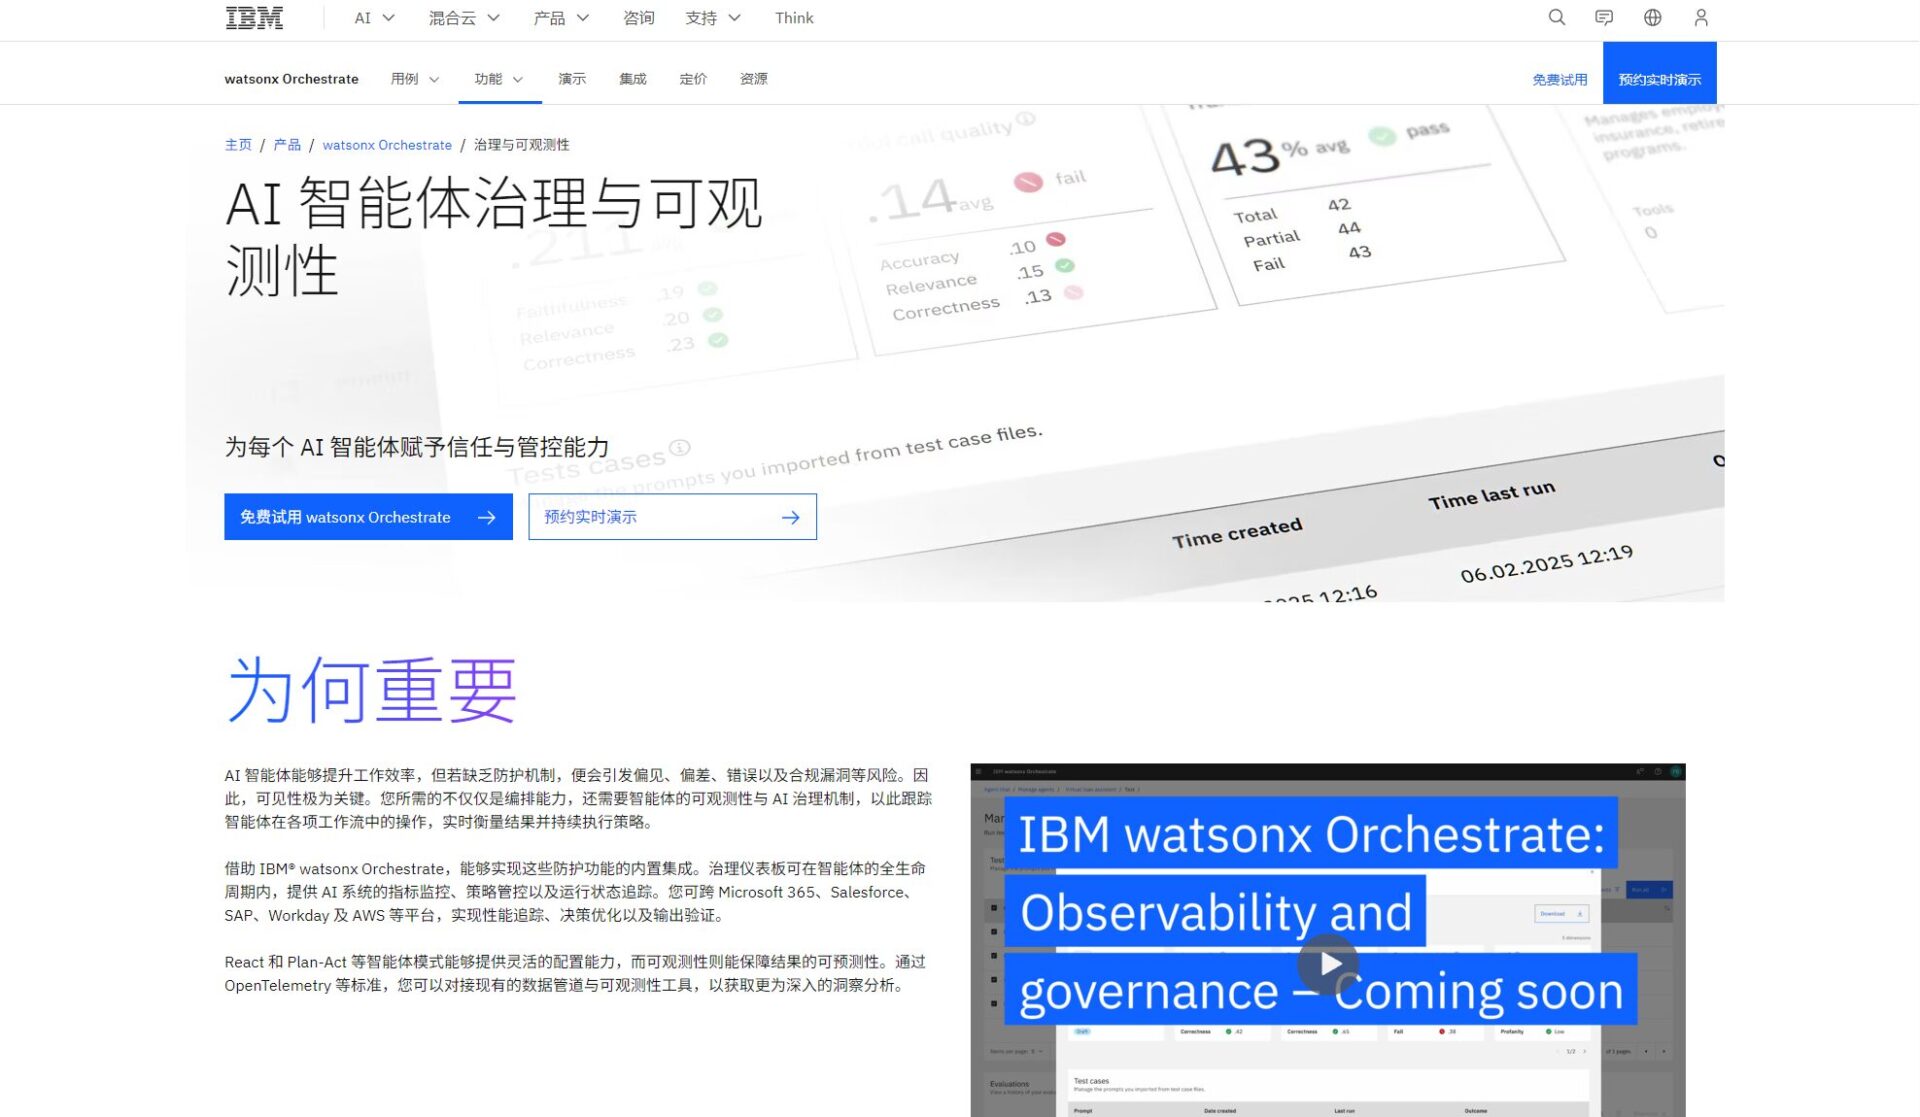Expand the 支持 dropdown
Screen dimensions: 1920x1117
(712, 17)
